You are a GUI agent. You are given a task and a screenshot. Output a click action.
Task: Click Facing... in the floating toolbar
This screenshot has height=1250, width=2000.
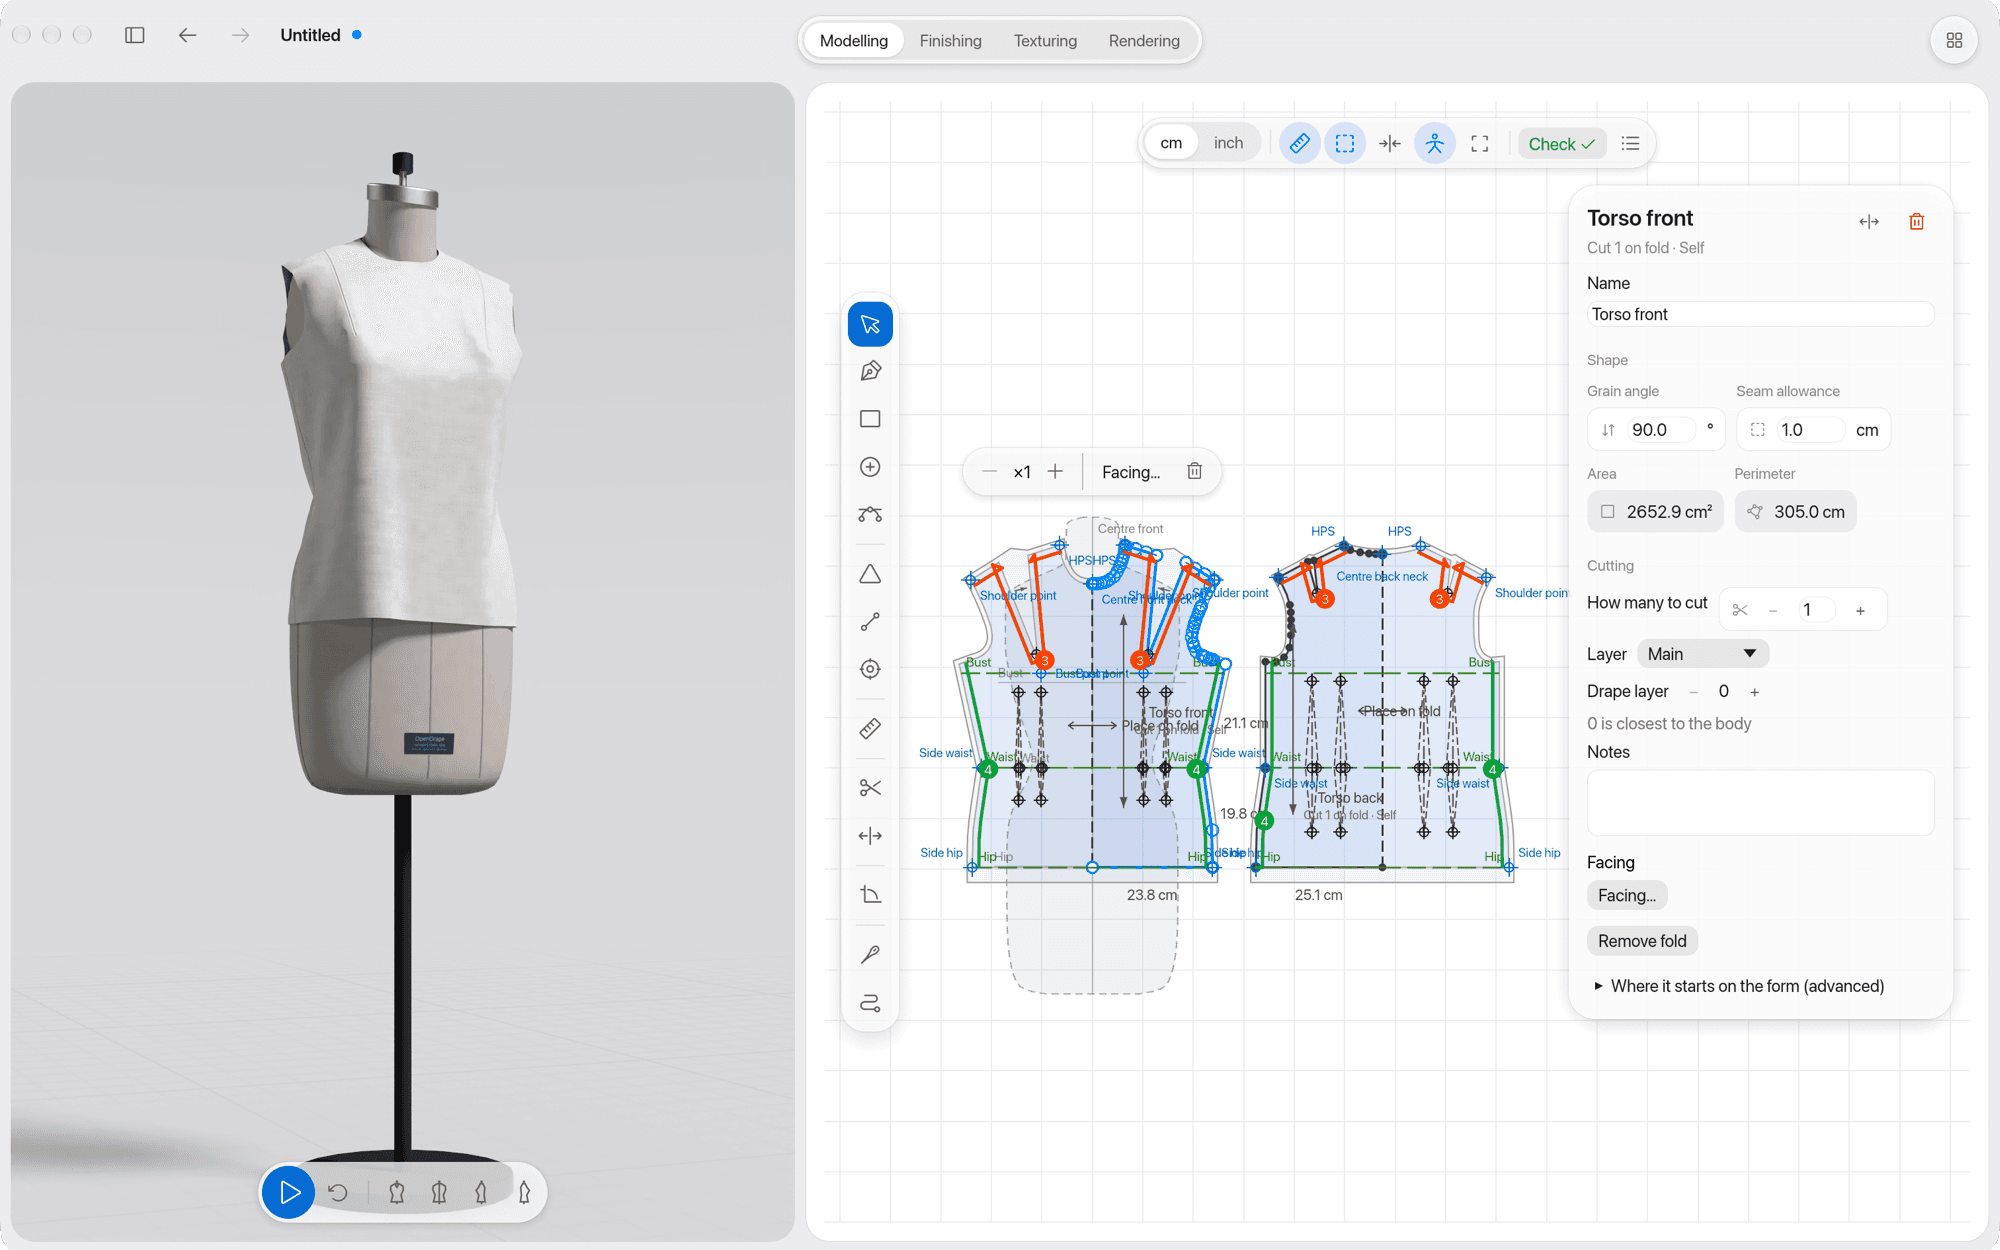pyautogui.click(x=1131, y=472)
